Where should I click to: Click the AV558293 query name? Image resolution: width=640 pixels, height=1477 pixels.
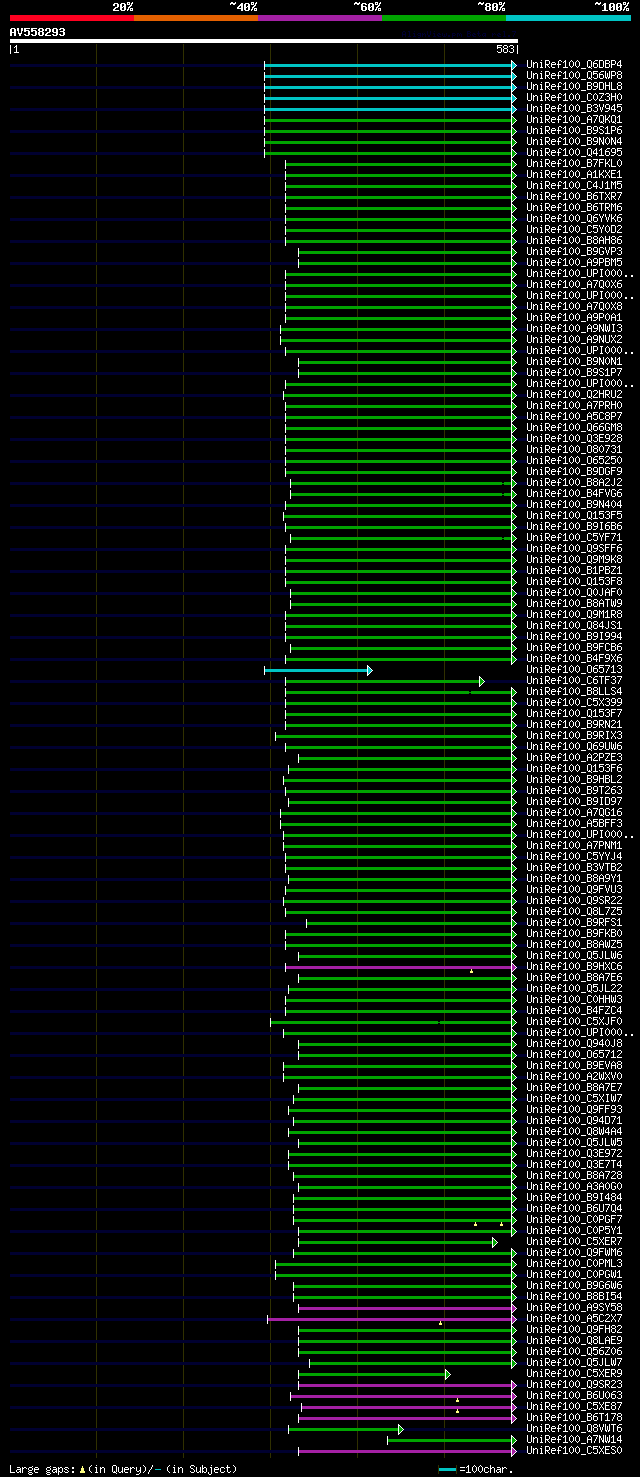[x=38, y=32]
